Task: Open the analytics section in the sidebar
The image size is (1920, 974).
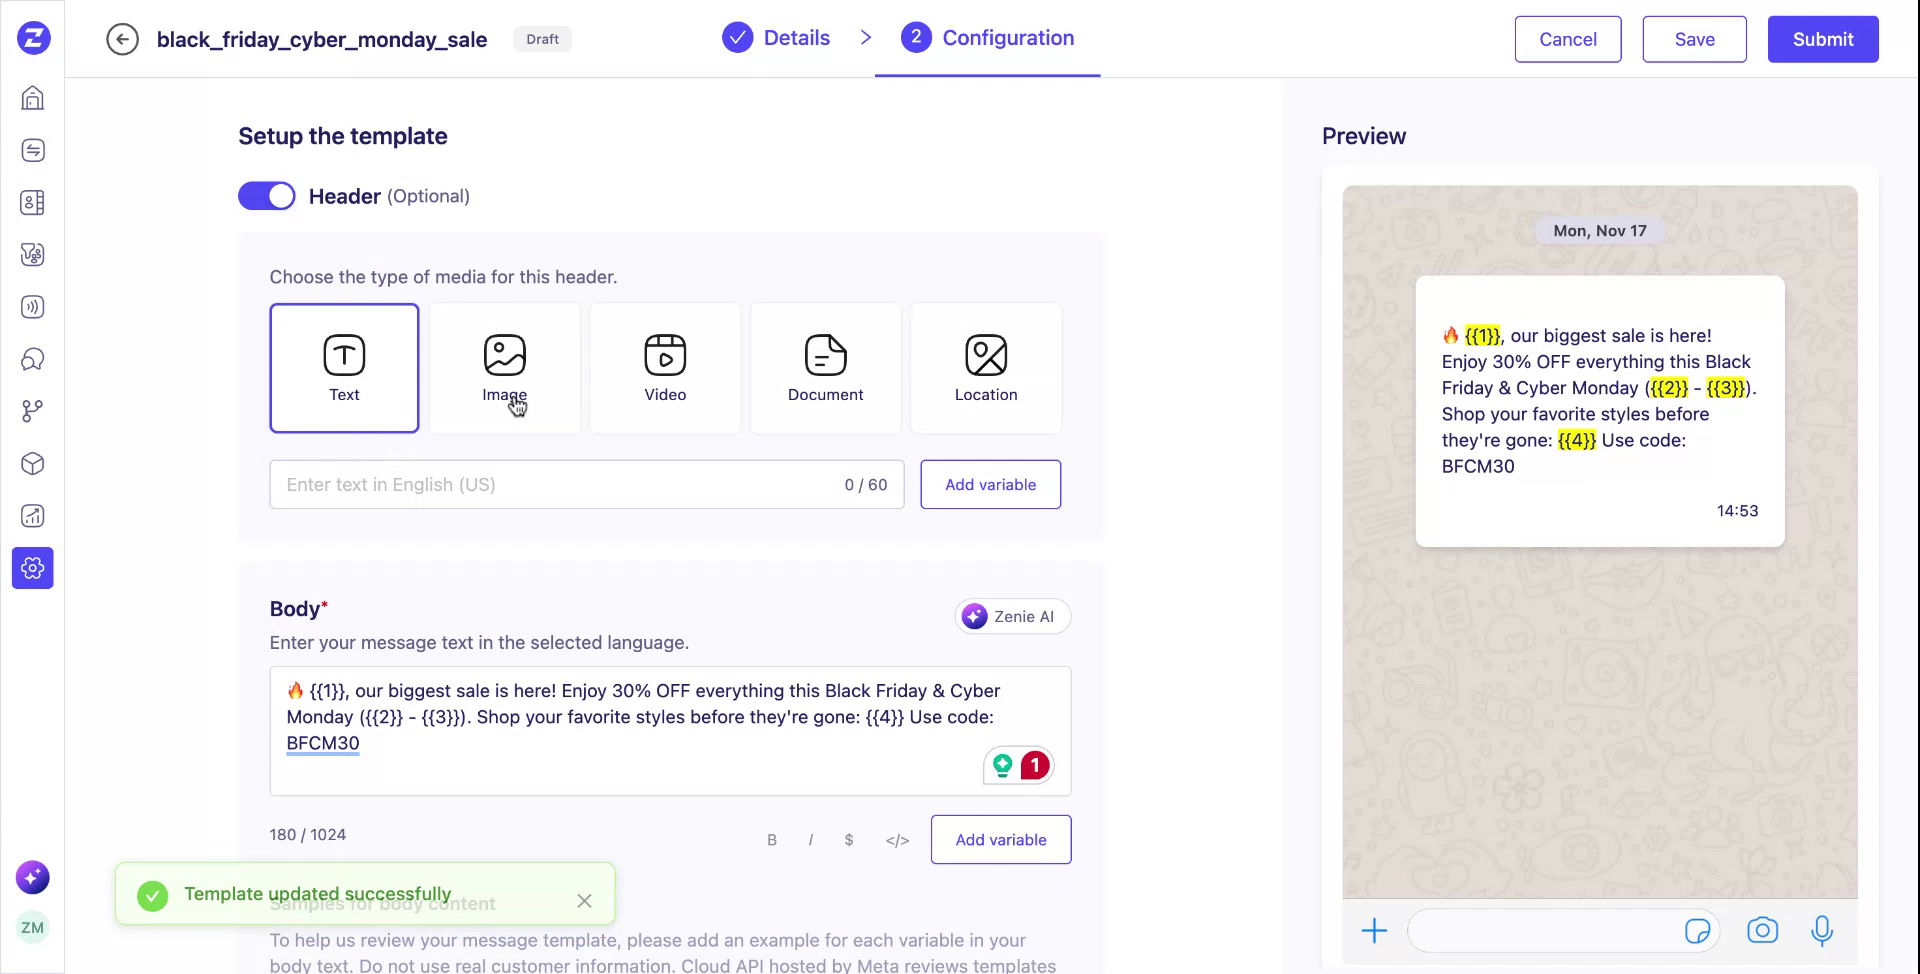Action: (x=32, y=515)
